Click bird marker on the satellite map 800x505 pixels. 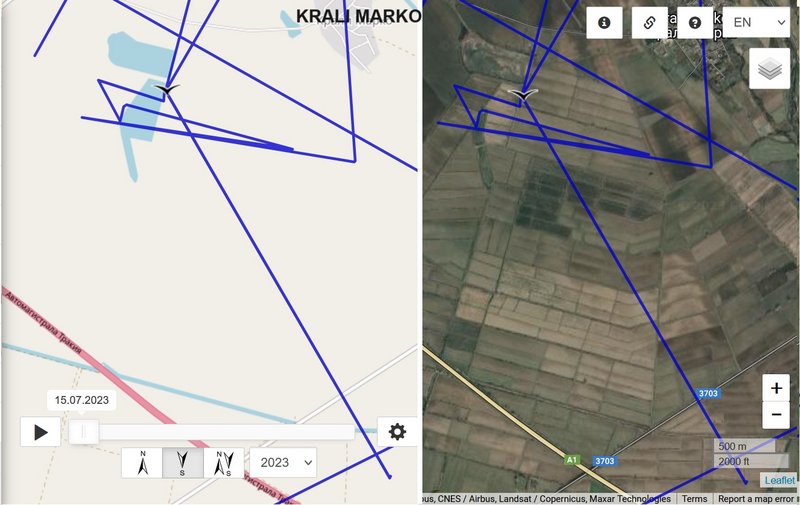tap(522, 95)
